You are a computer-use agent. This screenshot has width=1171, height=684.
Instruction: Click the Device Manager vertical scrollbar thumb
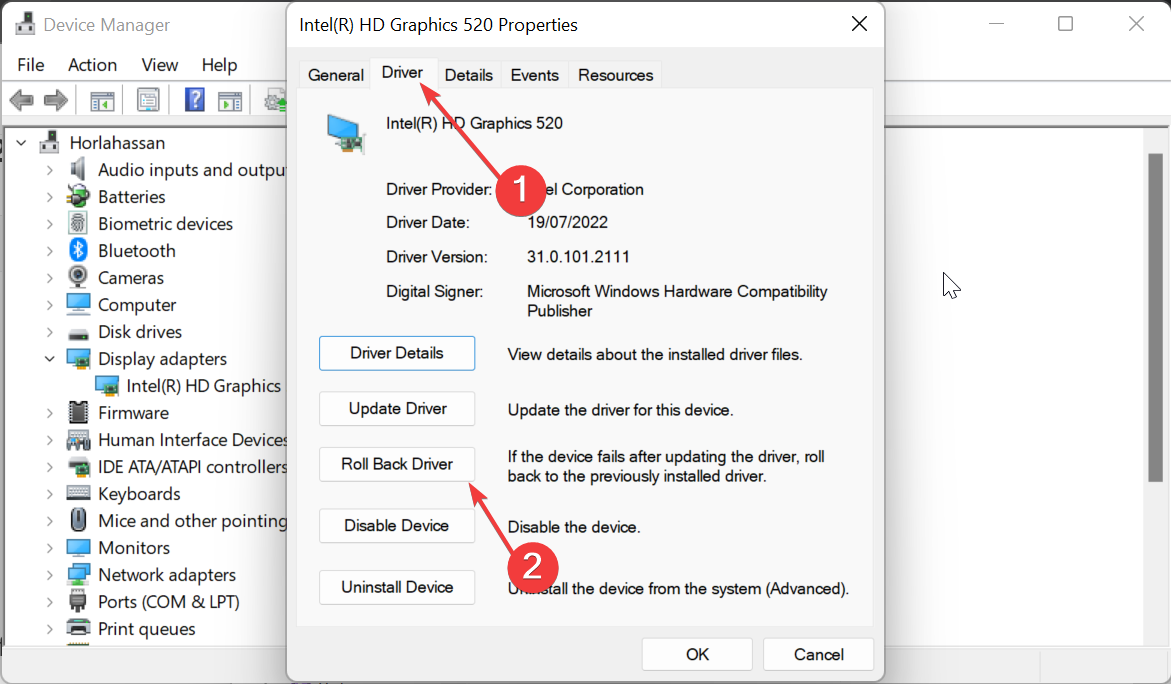pyautogui.click(x=1155, y=317)
